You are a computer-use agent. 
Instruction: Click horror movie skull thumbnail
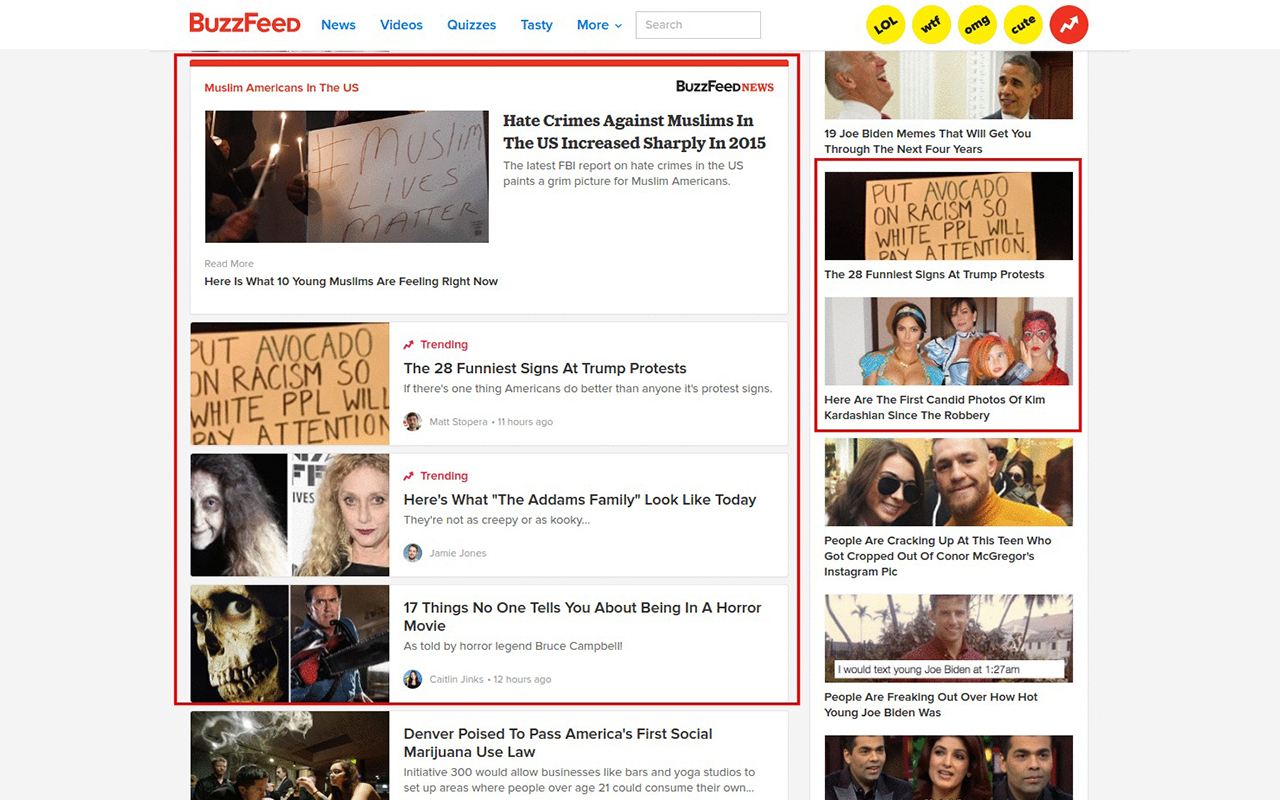click(x=290, y=644)
